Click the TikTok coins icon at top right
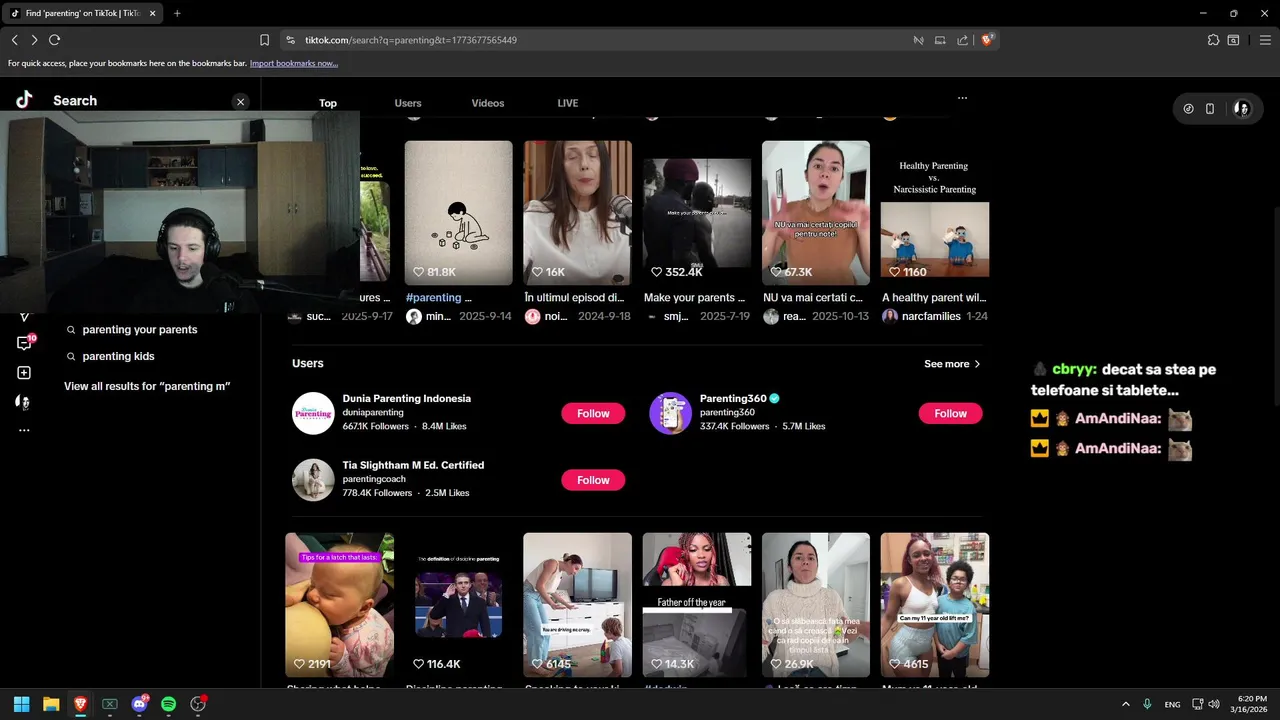 (1188, 109)
